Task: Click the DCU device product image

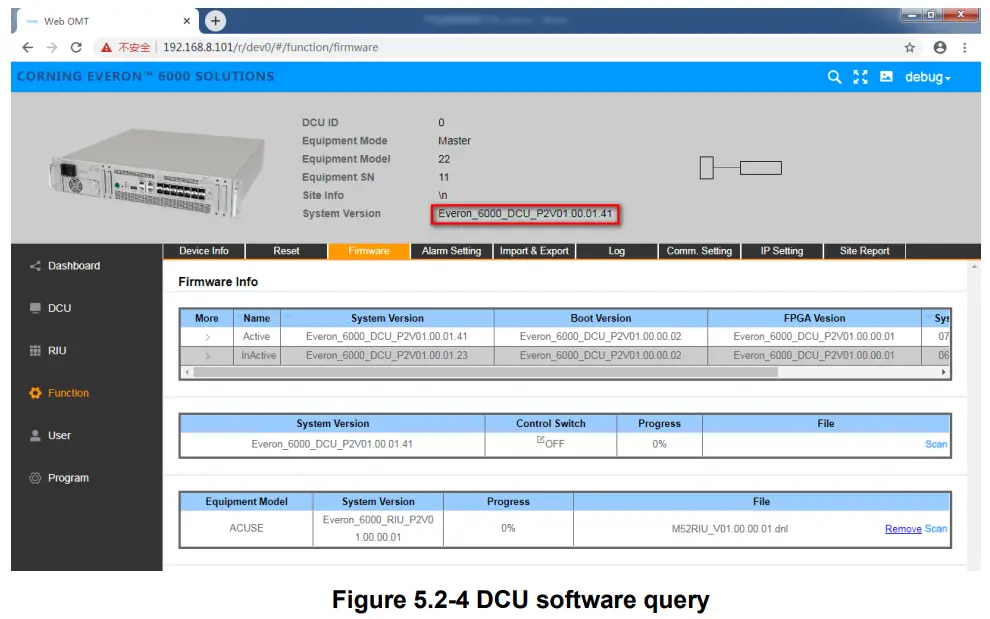Action: click(157, 172)
